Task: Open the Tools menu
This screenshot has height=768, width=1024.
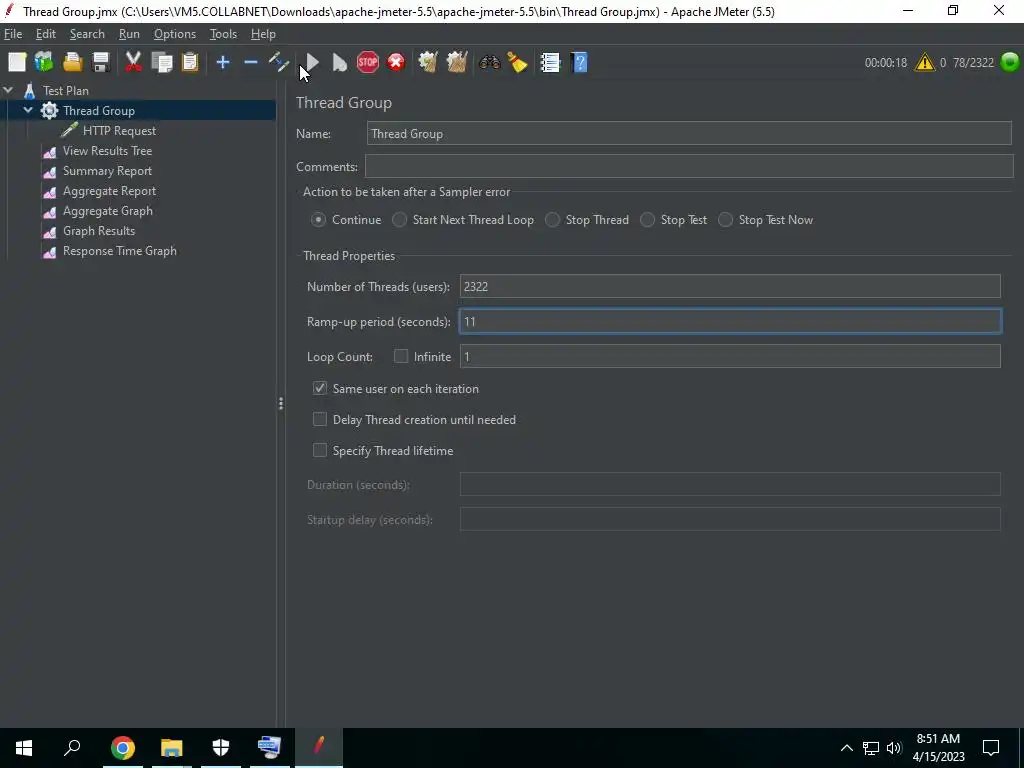Action: pyautogui.click(x=223, y=34)
